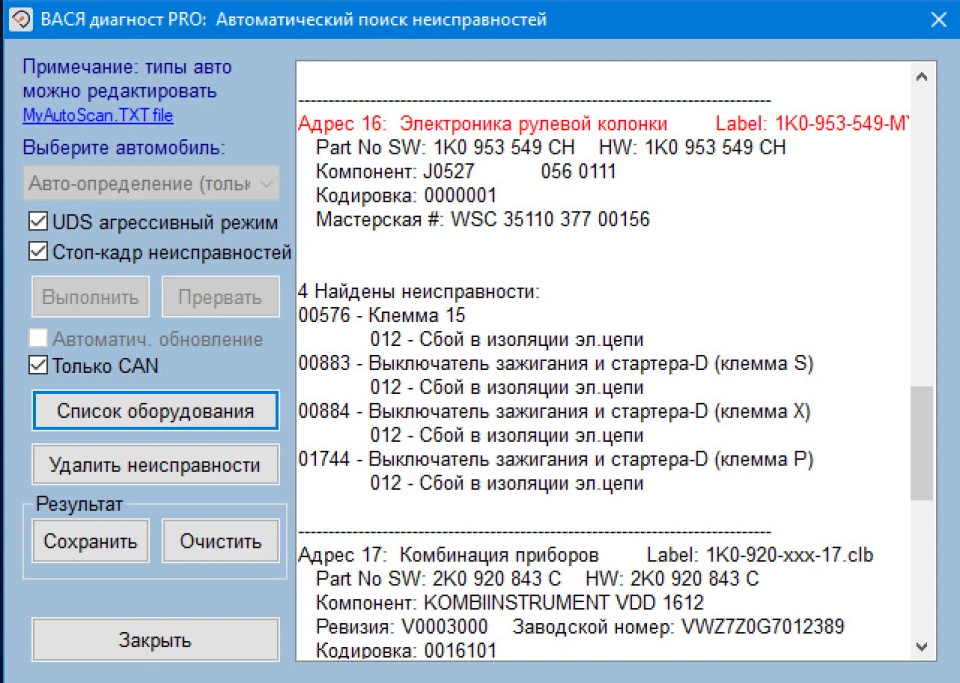Image resolution: width=960 pixels, height=683 pixels.
Task: Click Мастерская #: WSC 35110 377 00156 line
Action: pos(482,219)
